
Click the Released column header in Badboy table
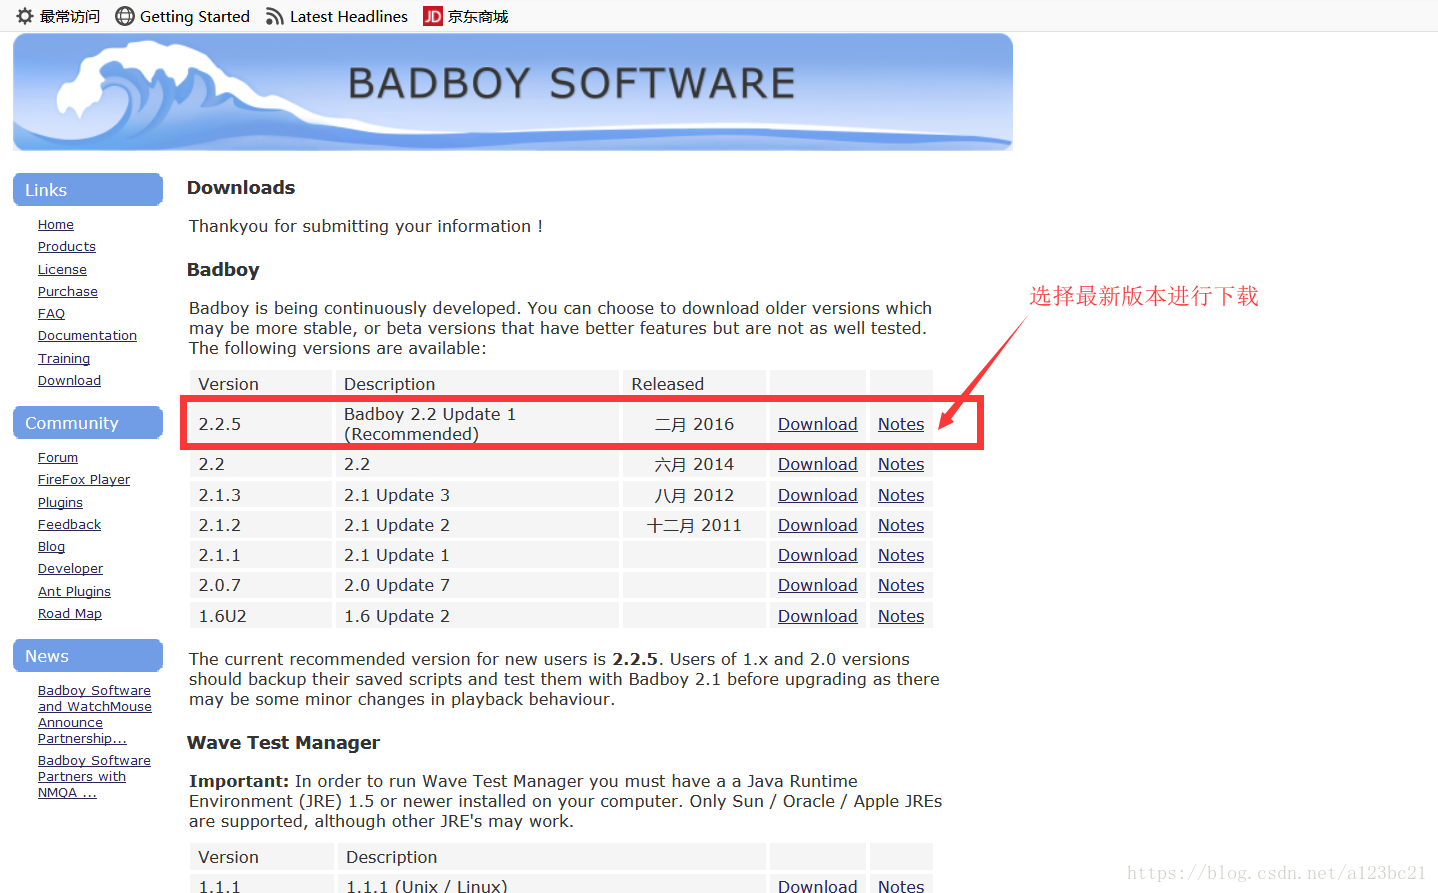(694, 384)
